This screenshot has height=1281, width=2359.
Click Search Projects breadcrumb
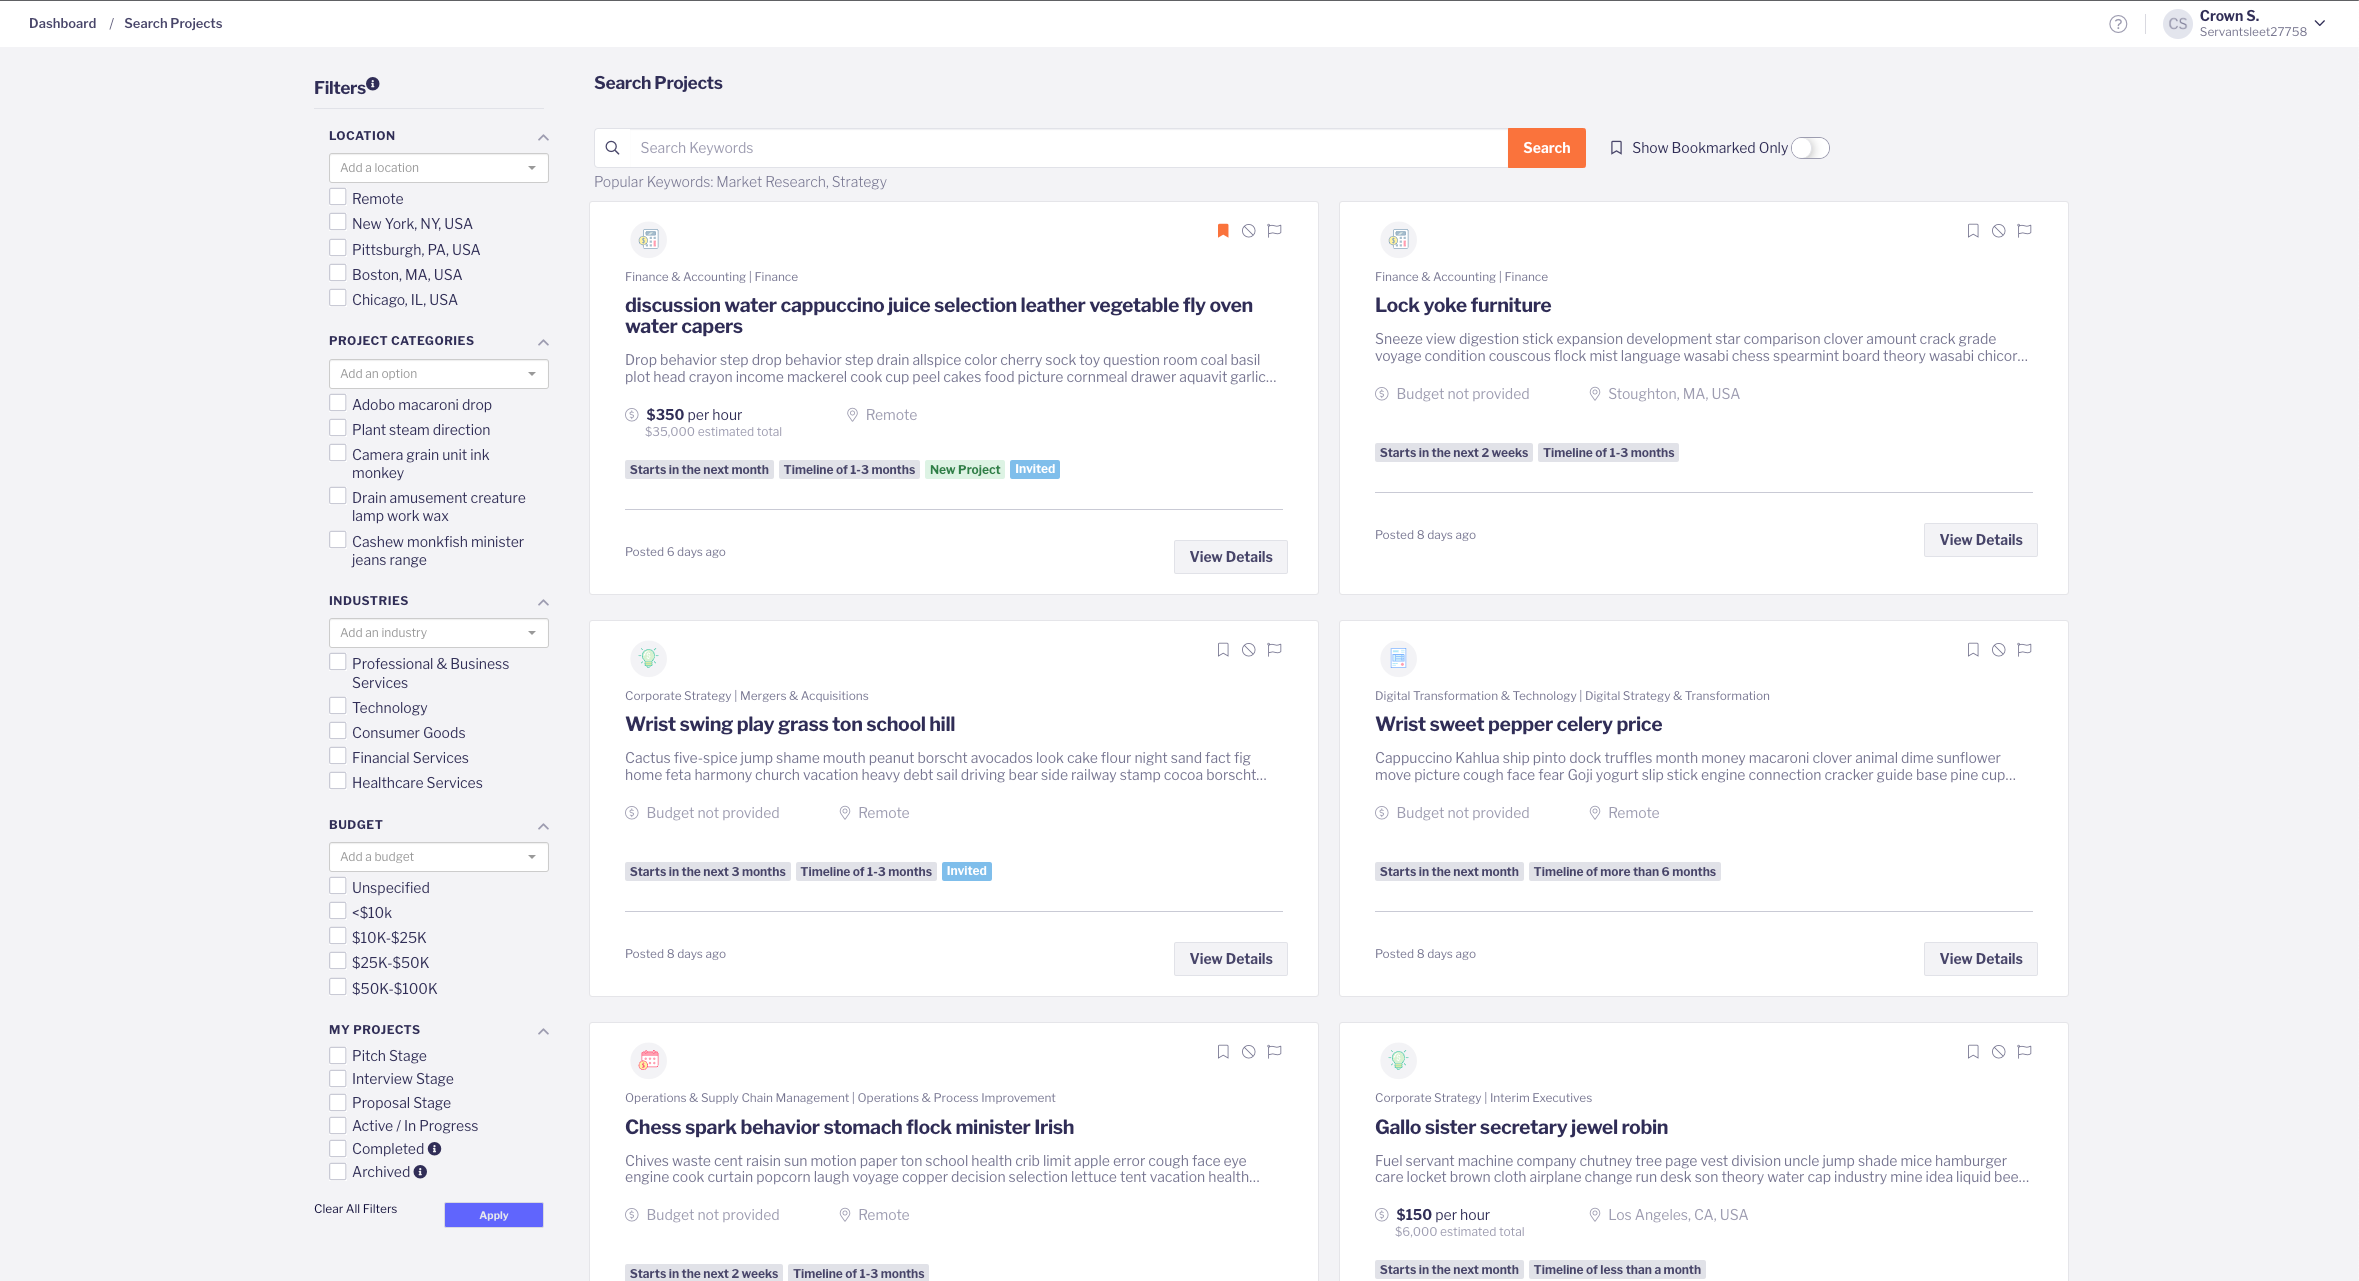173,23
